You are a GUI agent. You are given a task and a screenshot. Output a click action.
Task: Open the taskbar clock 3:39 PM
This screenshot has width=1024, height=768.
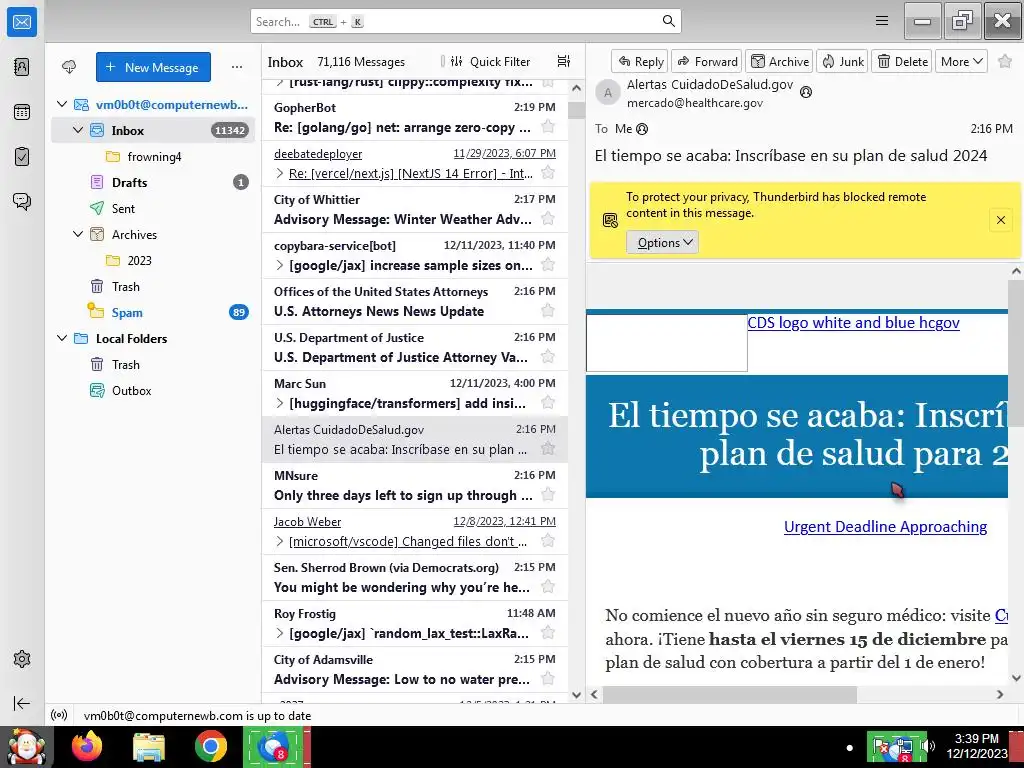(977, 746)
